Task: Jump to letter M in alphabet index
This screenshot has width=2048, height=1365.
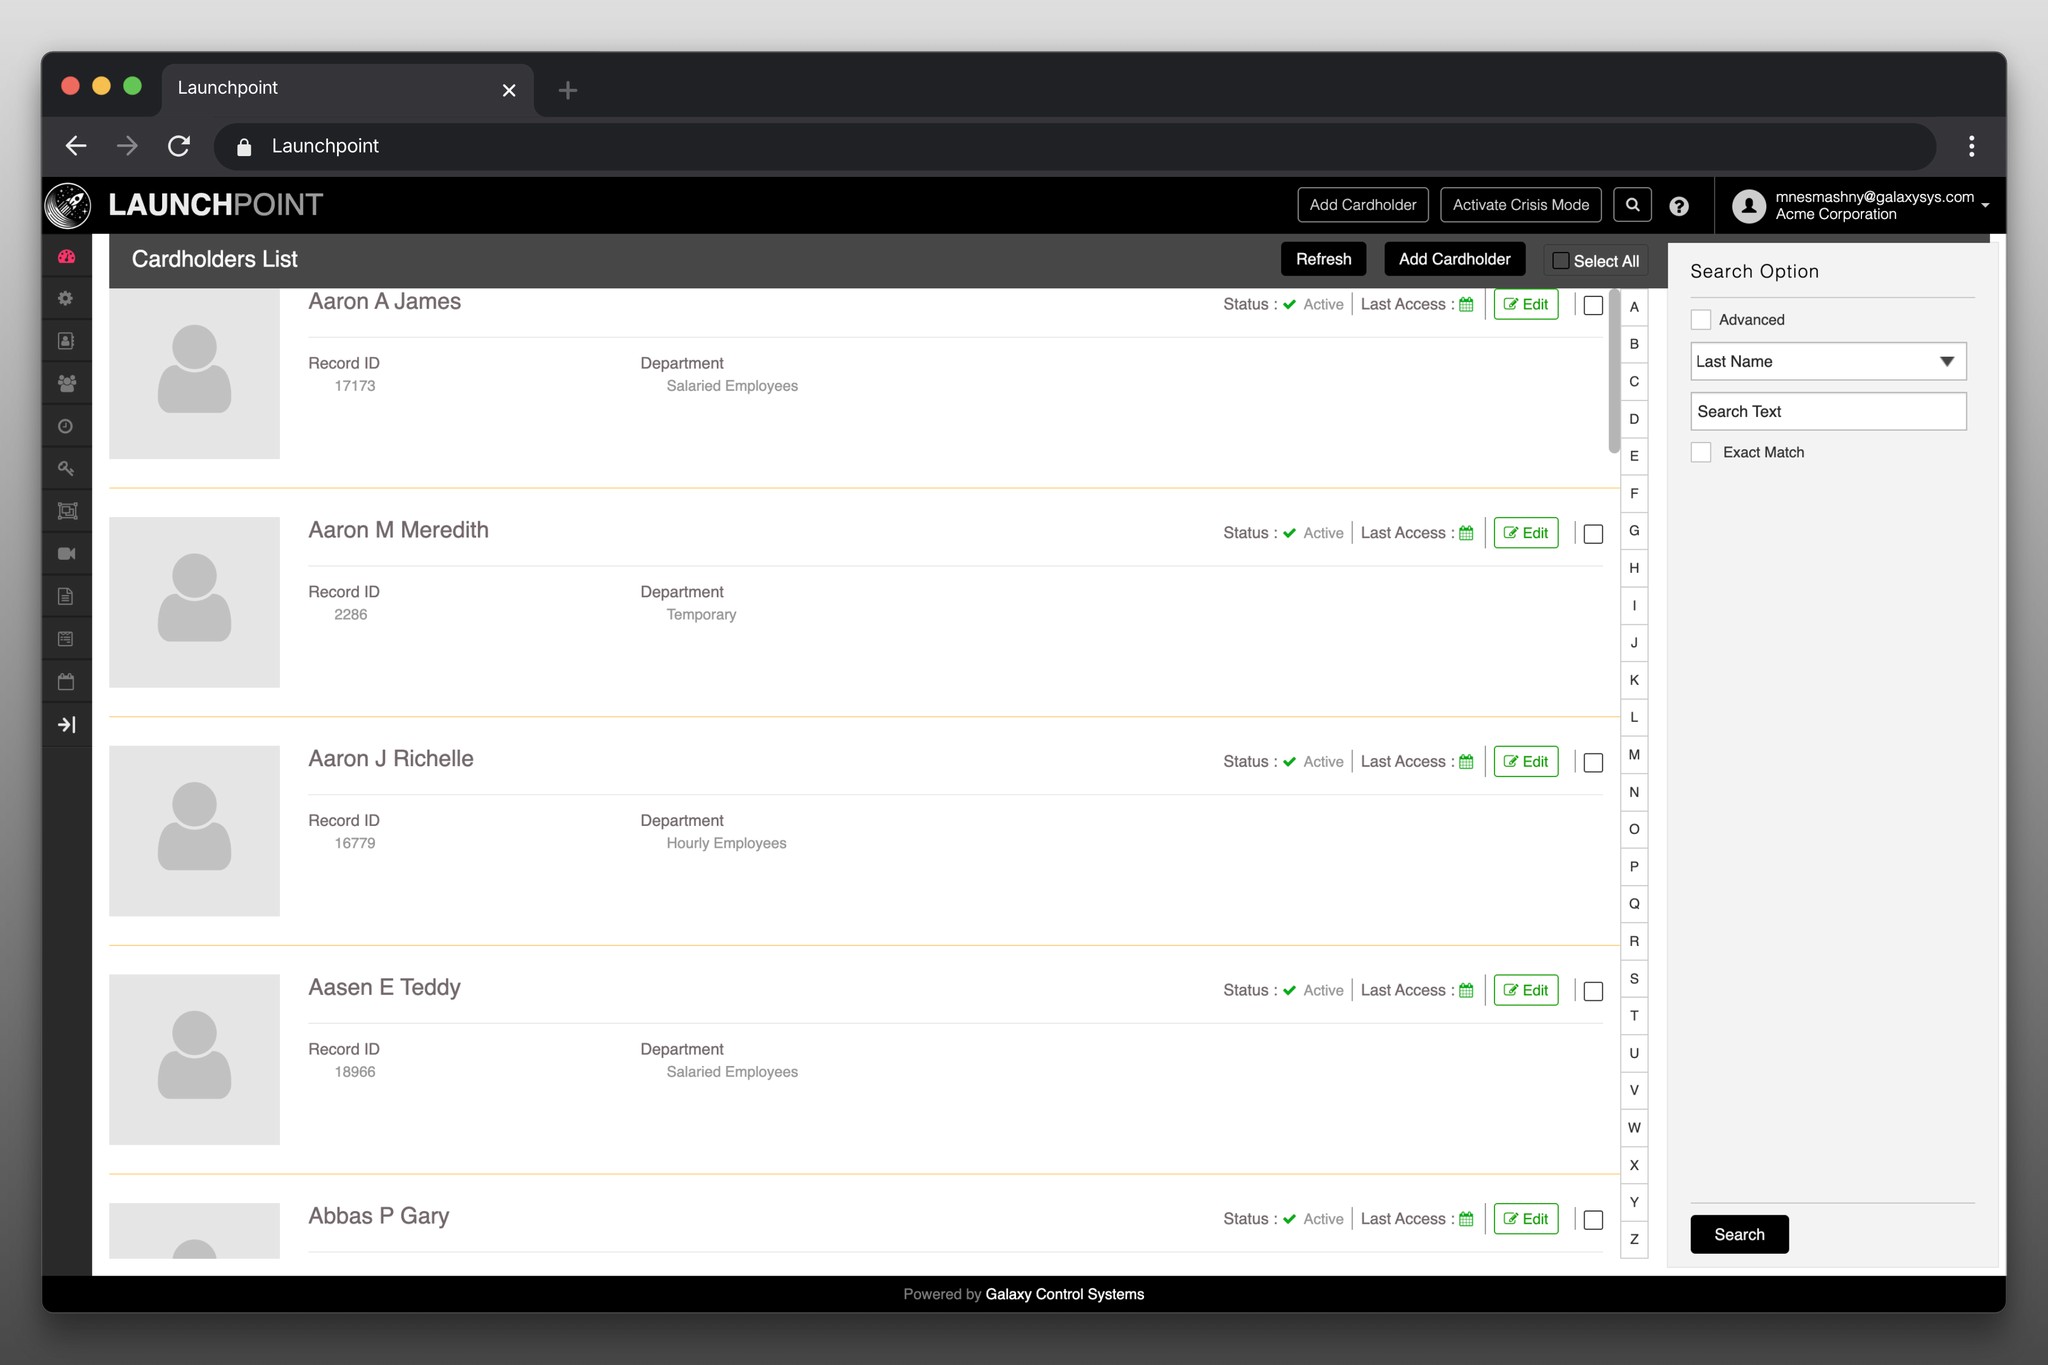Action: coord(1634,755)
